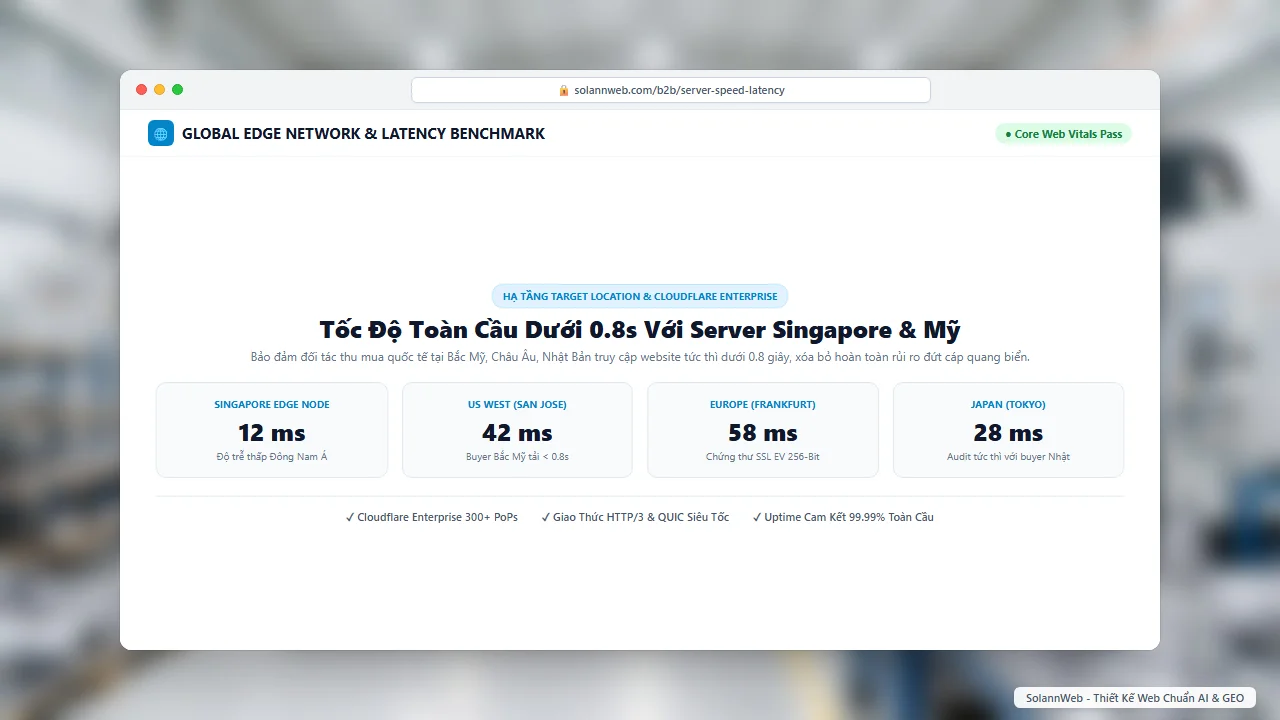
Task: Maximize the window with green button
Action: (x=178, y=90)
